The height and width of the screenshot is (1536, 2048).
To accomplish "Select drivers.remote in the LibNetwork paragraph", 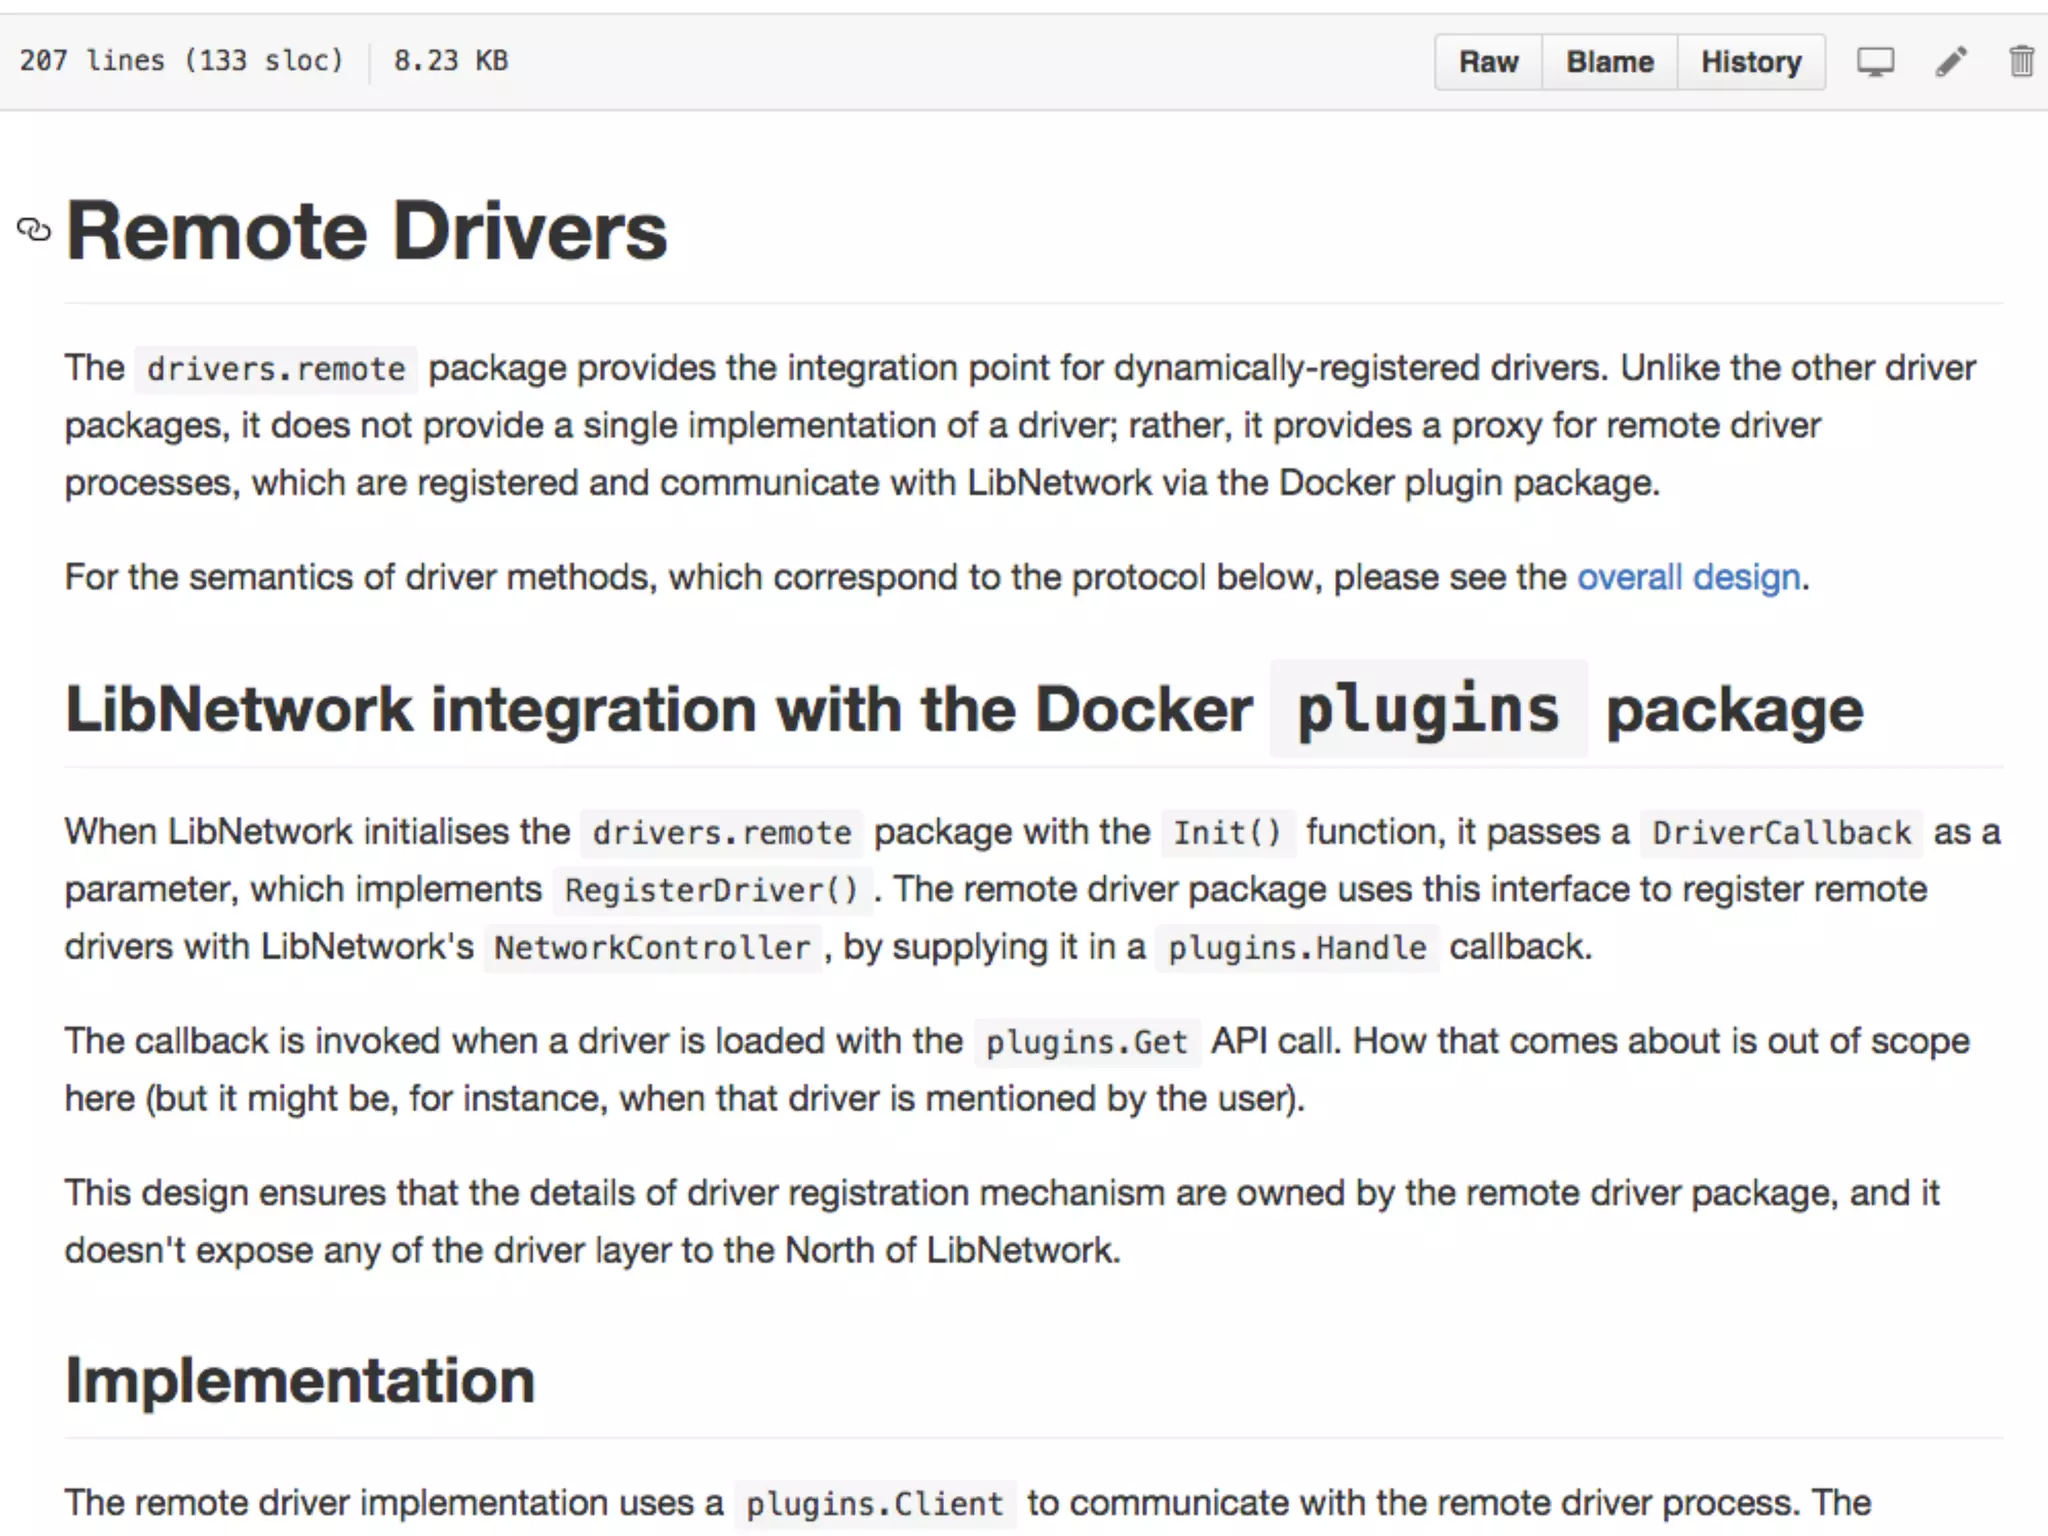I will pyautogui.click(x=721, y=832).
